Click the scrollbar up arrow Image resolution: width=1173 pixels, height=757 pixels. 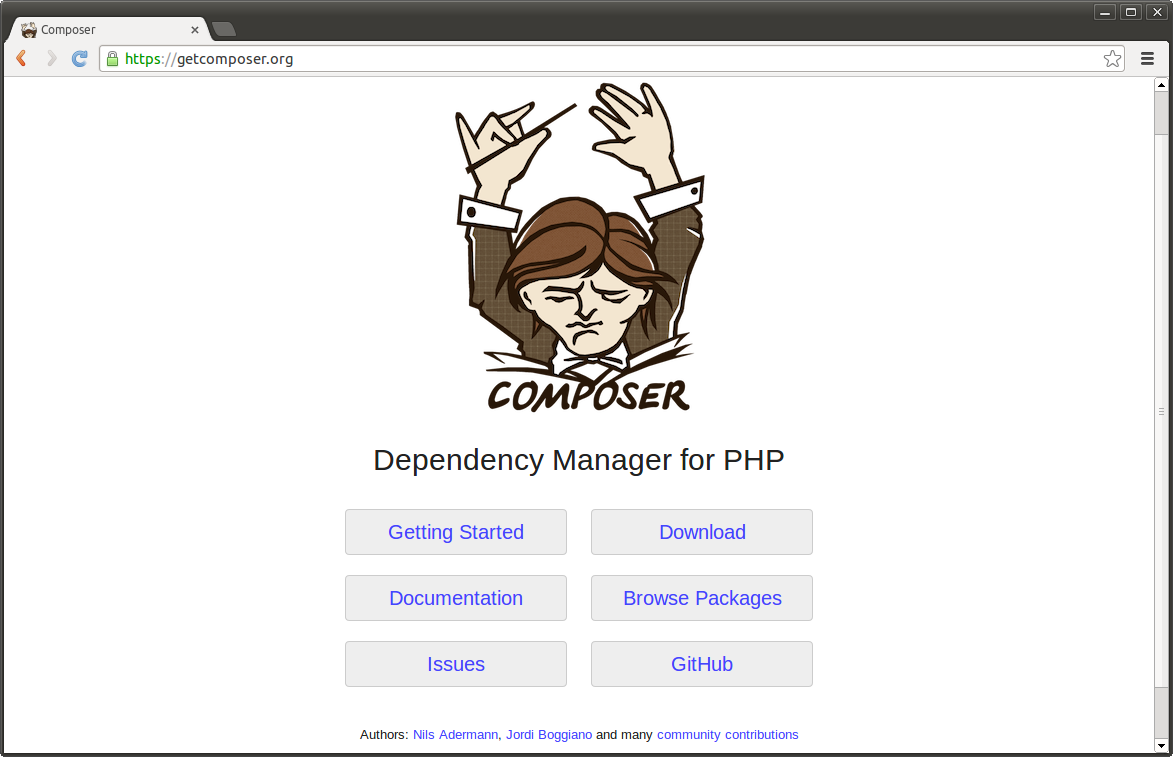1161,85
